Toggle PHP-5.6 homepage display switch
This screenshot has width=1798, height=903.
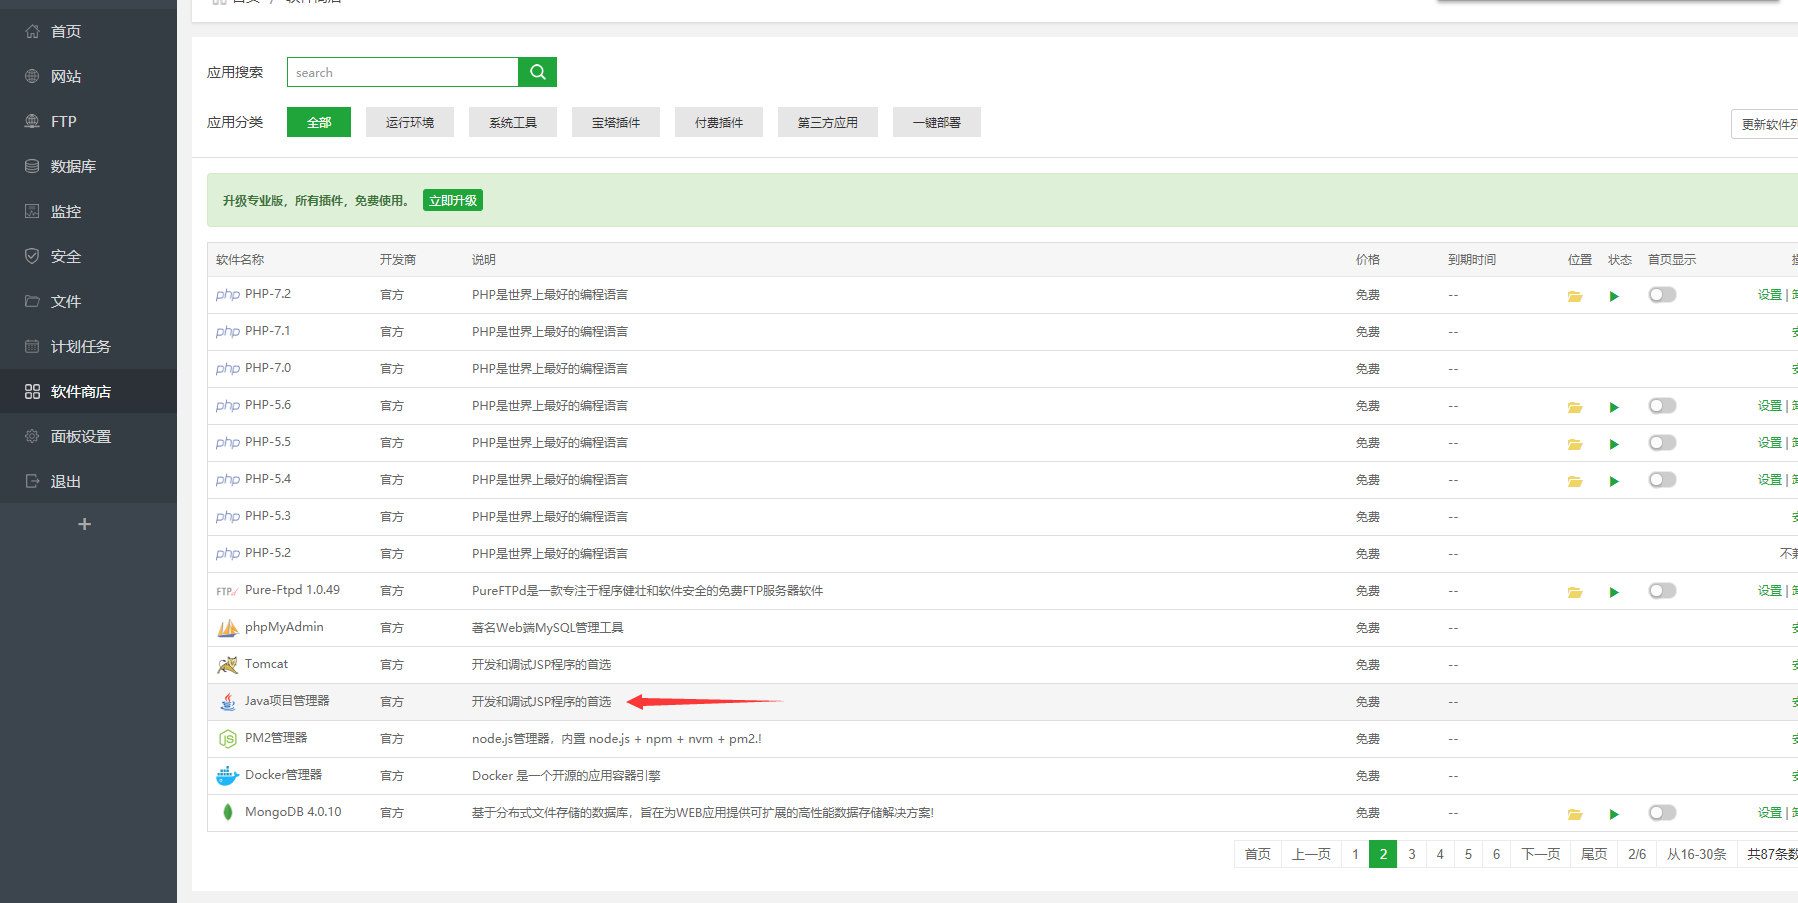[1662, 406]
